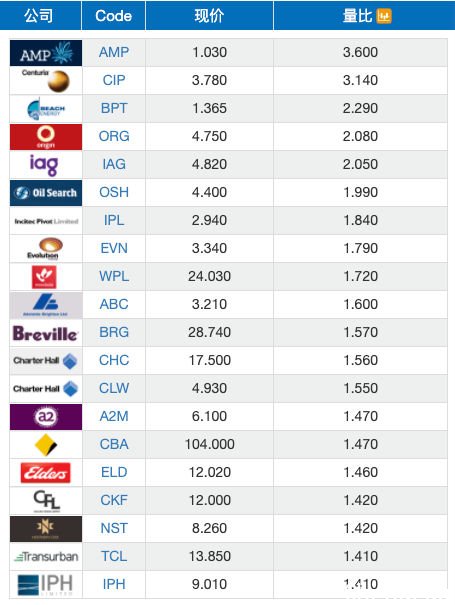
Task: Click the orange chart icon beside 量比
Action: 384,16
